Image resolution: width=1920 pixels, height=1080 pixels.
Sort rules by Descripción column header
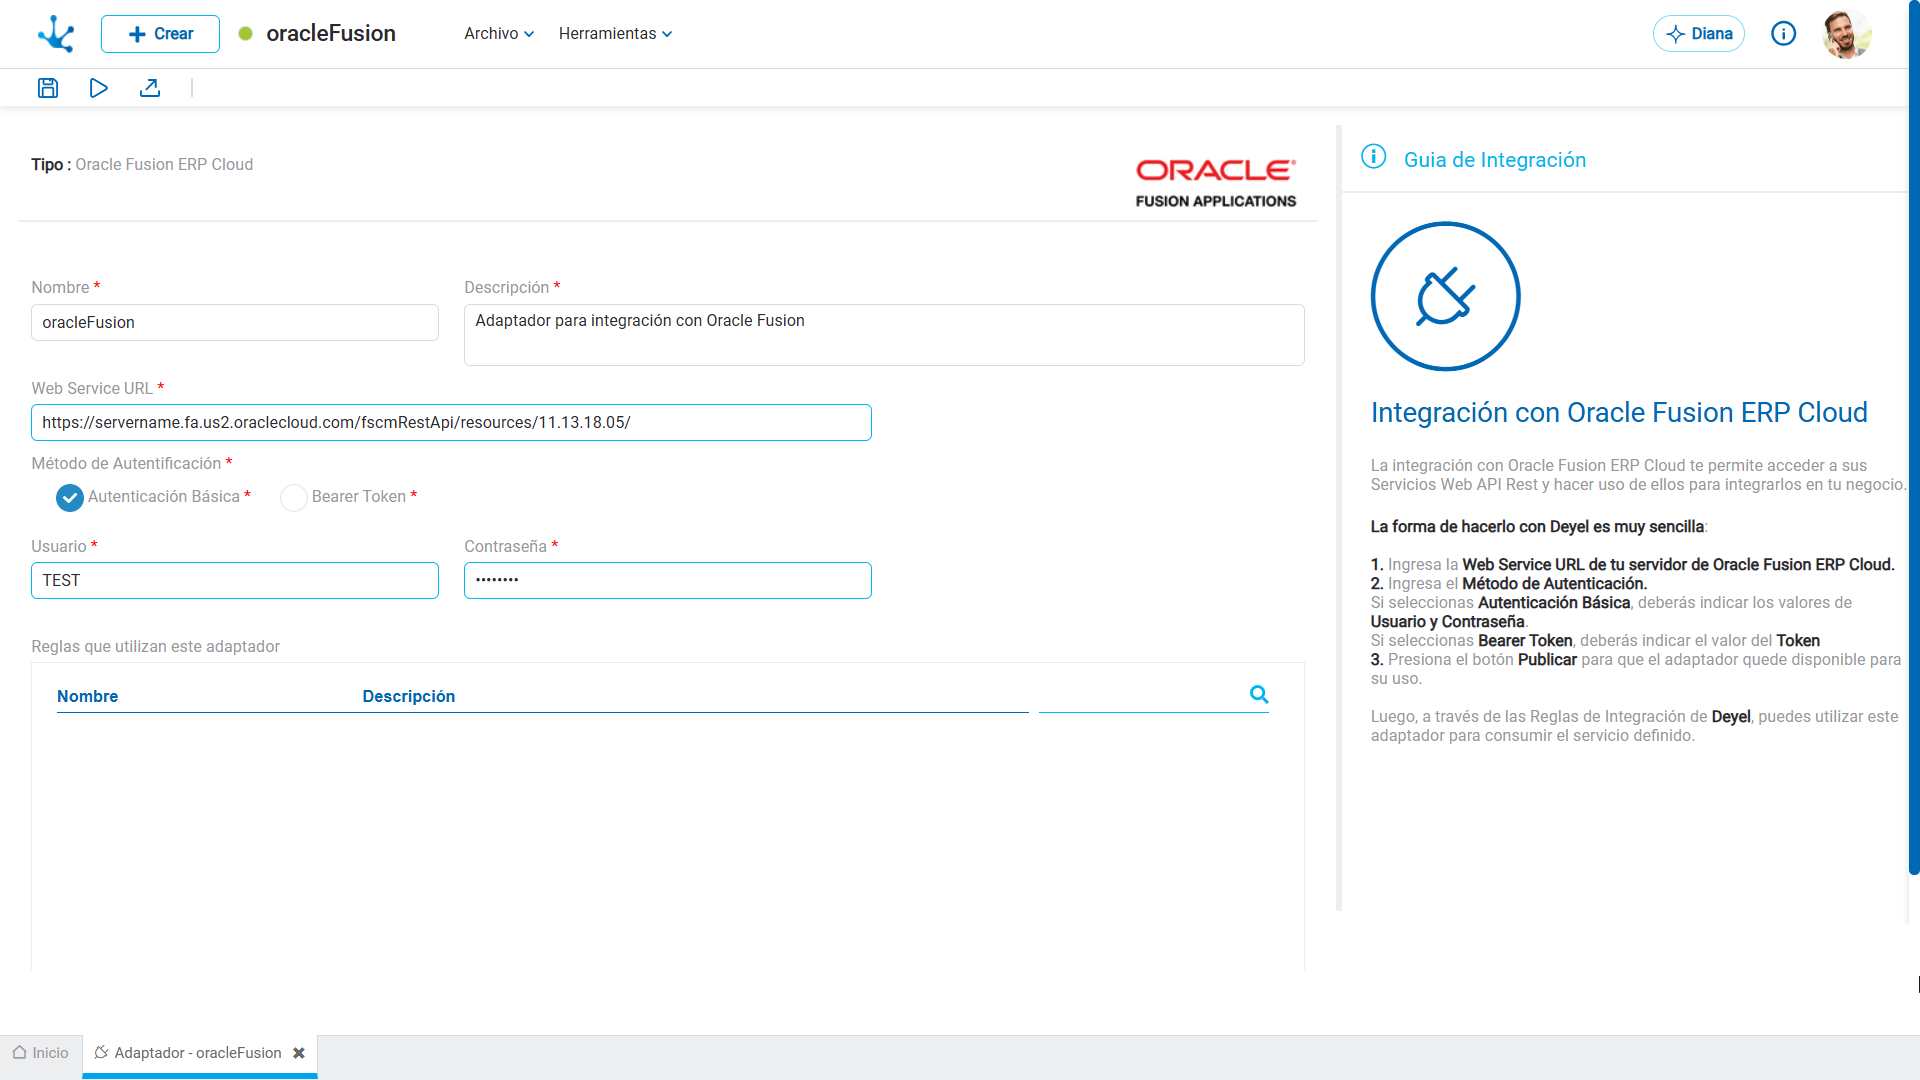(409, 696)
